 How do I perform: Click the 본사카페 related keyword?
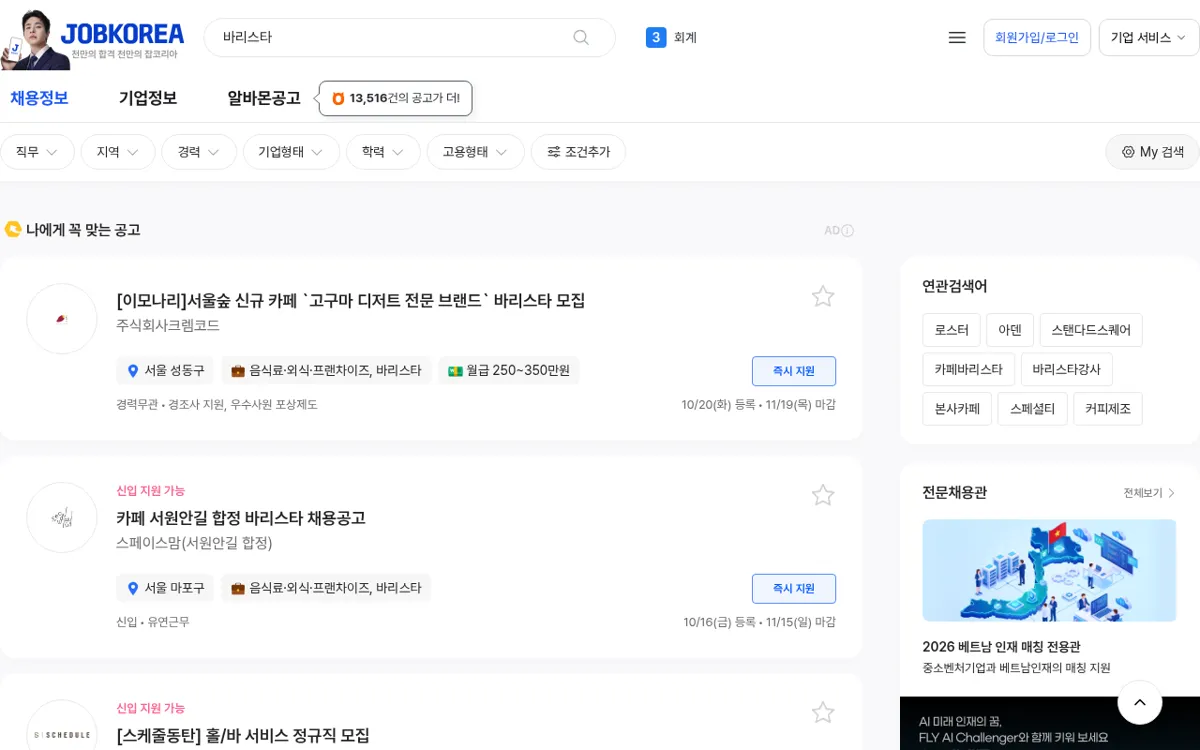click(x=957, y=409)
